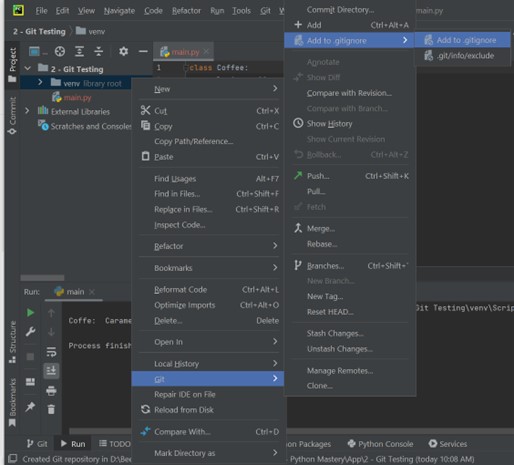Select main.py in the project tree

click(77, 97)
